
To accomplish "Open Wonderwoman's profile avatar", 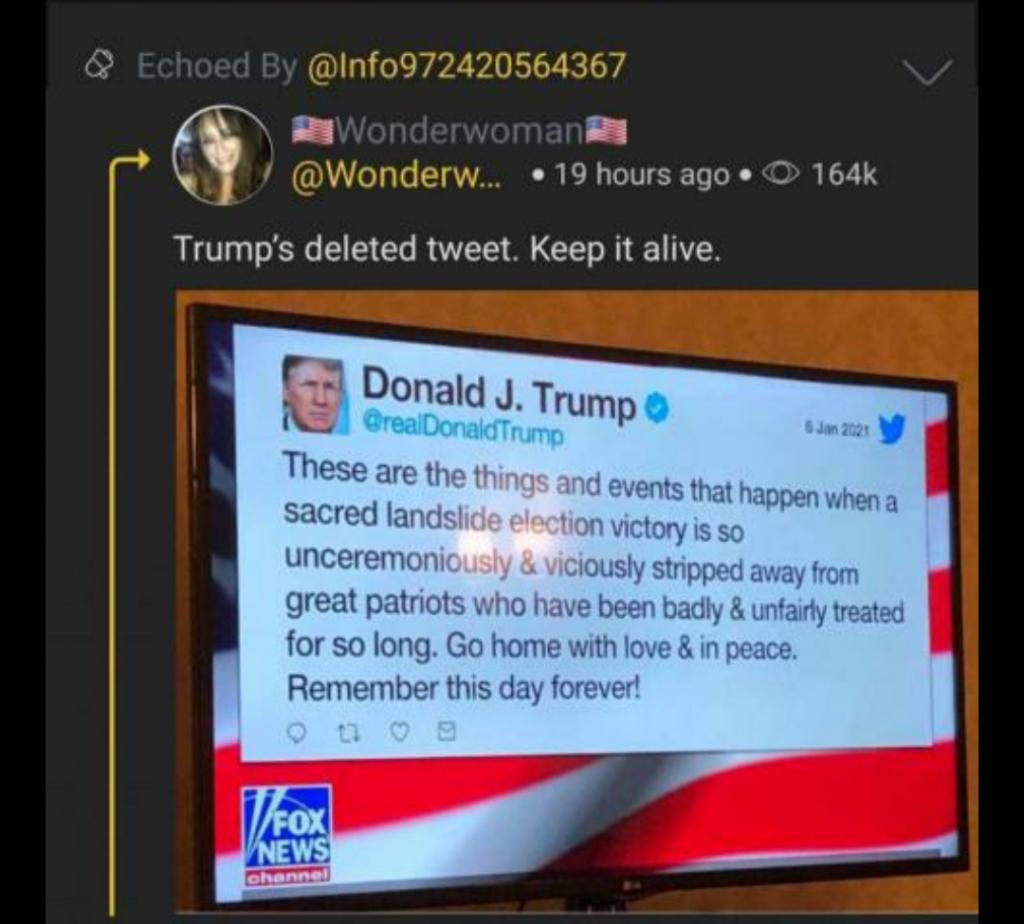I will 222,155.
